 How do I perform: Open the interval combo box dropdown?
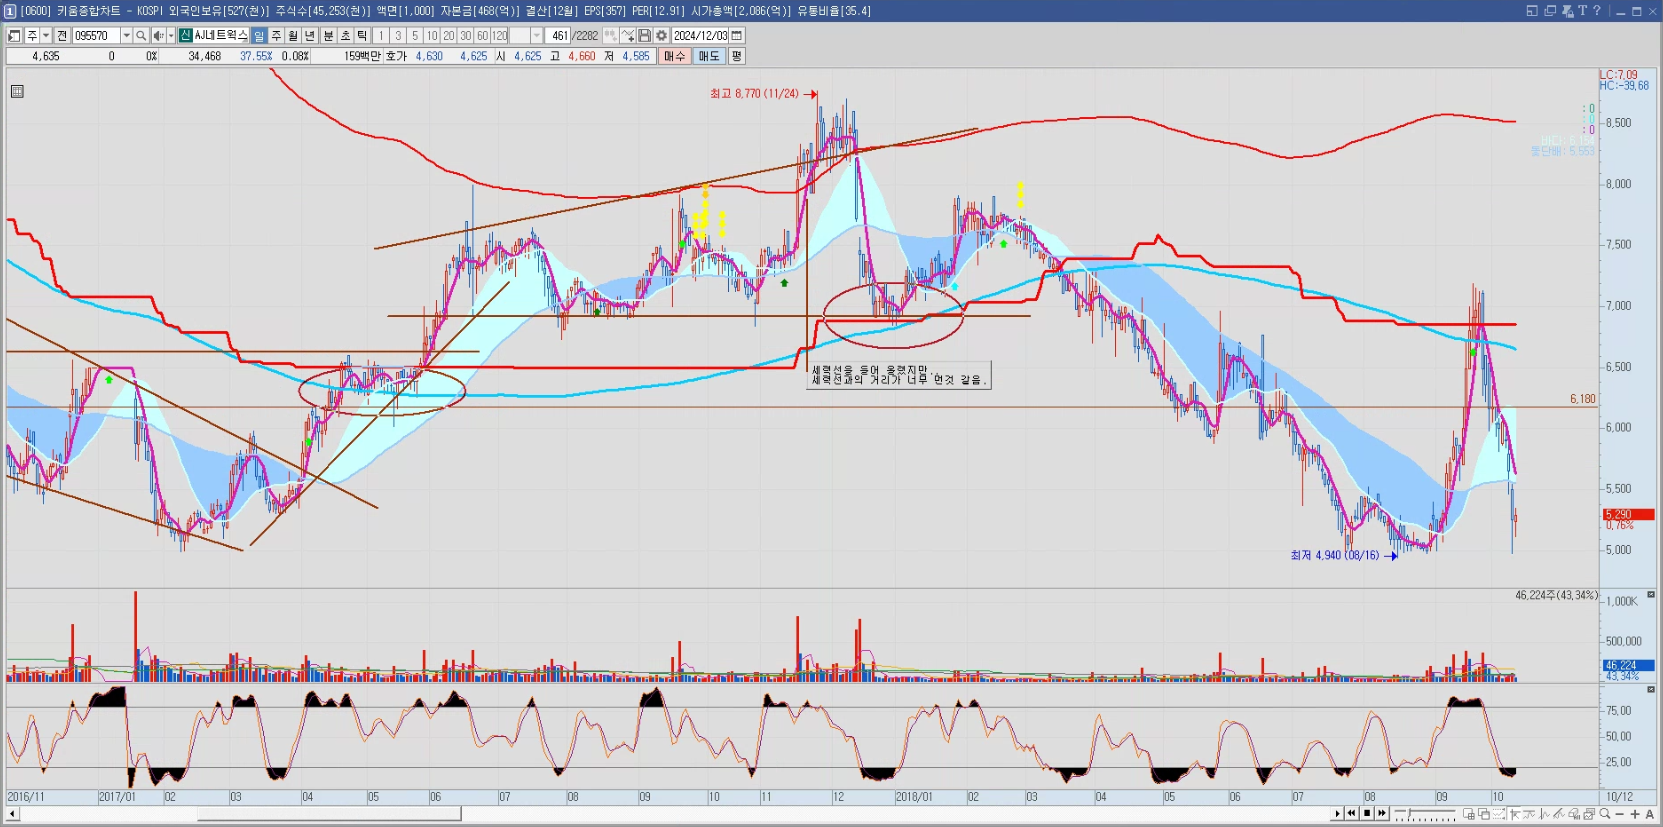coord(537,35)
